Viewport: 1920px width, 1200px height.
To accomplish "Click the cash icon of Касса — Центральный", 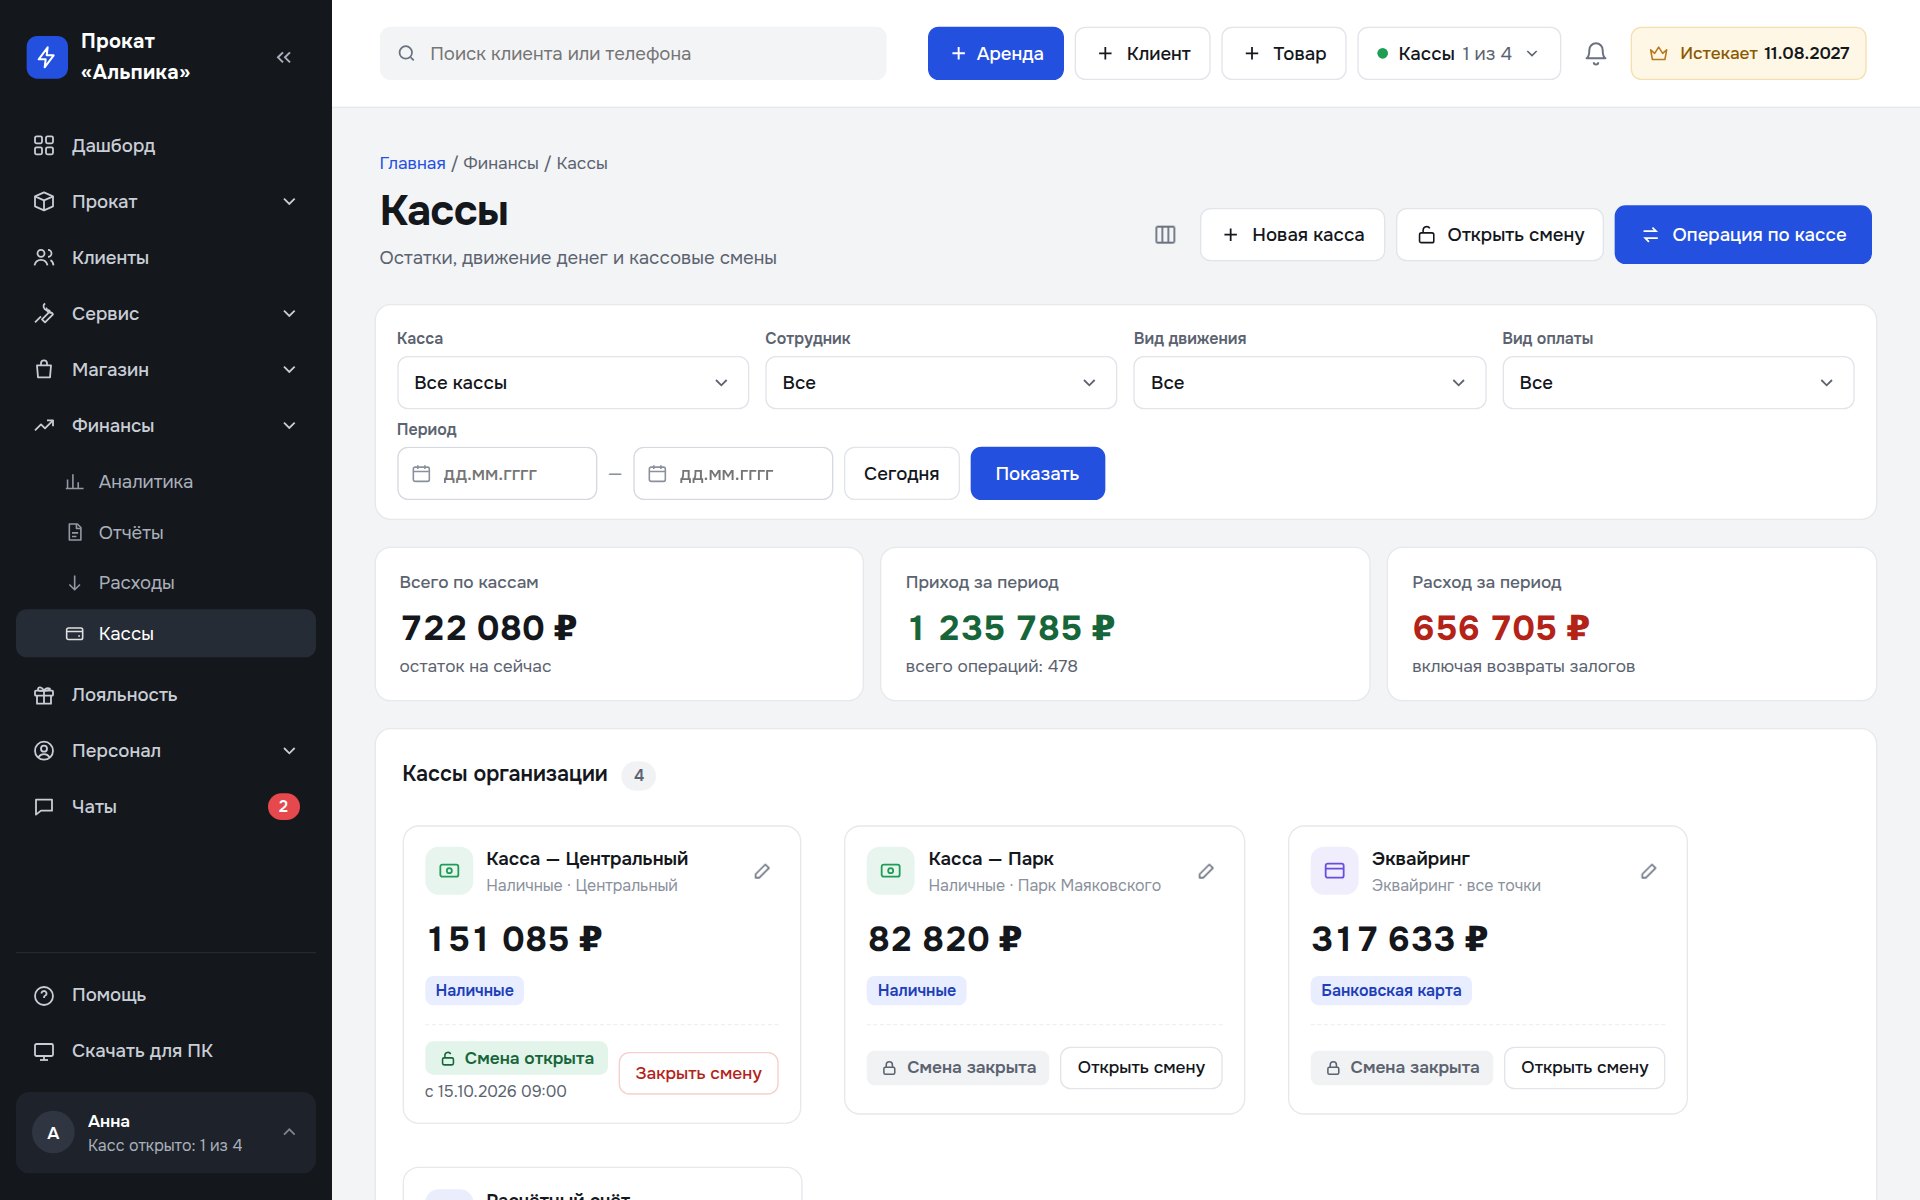I will point(449,871).
